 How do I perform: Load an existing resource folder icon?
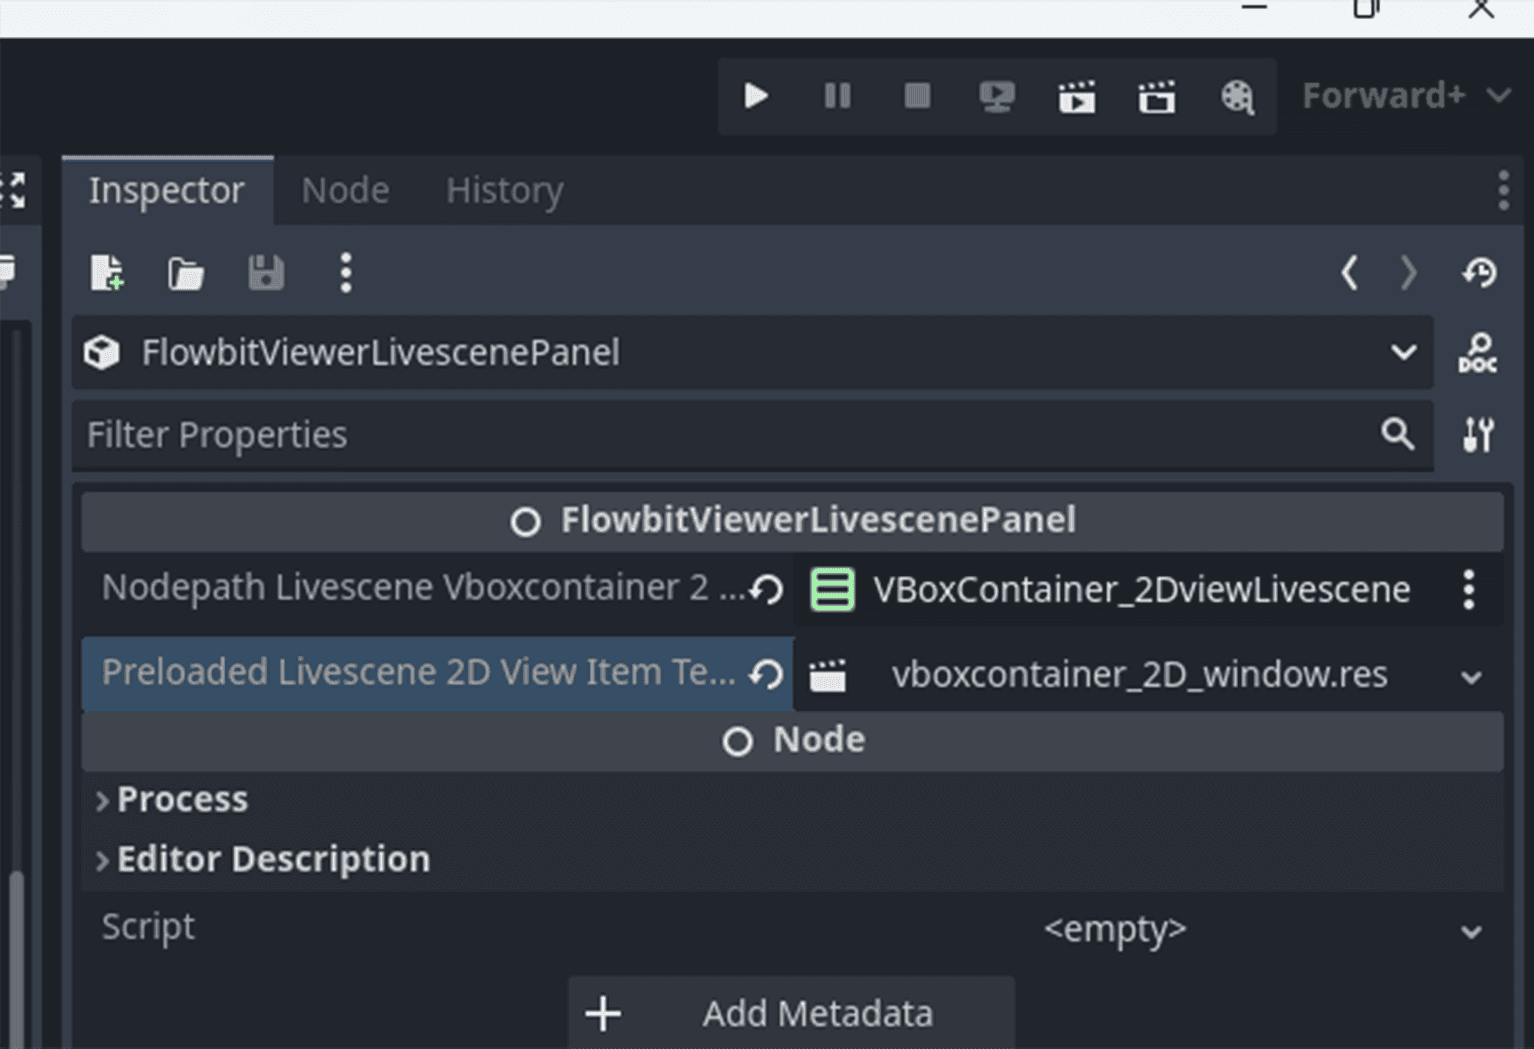(186, 272)
